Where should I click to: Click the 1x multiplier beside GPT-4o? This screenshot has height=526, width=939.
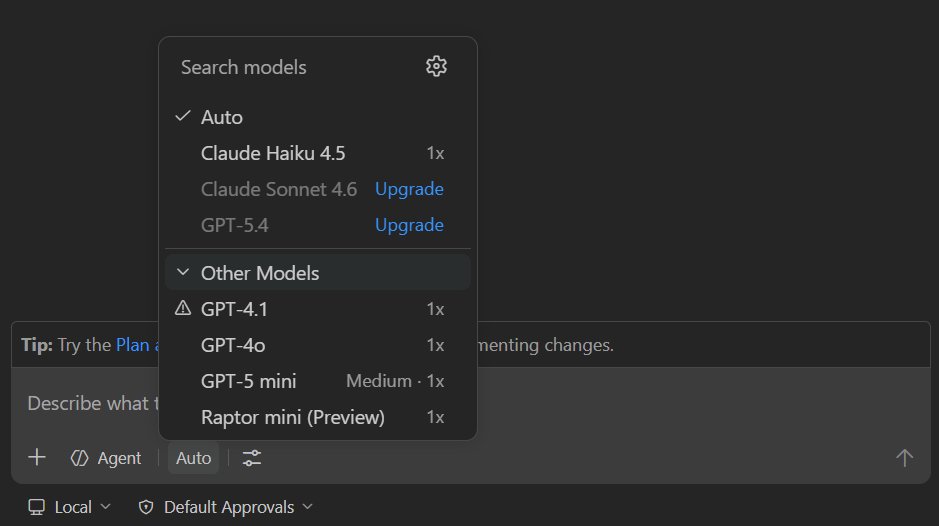[x=435, y=345]
